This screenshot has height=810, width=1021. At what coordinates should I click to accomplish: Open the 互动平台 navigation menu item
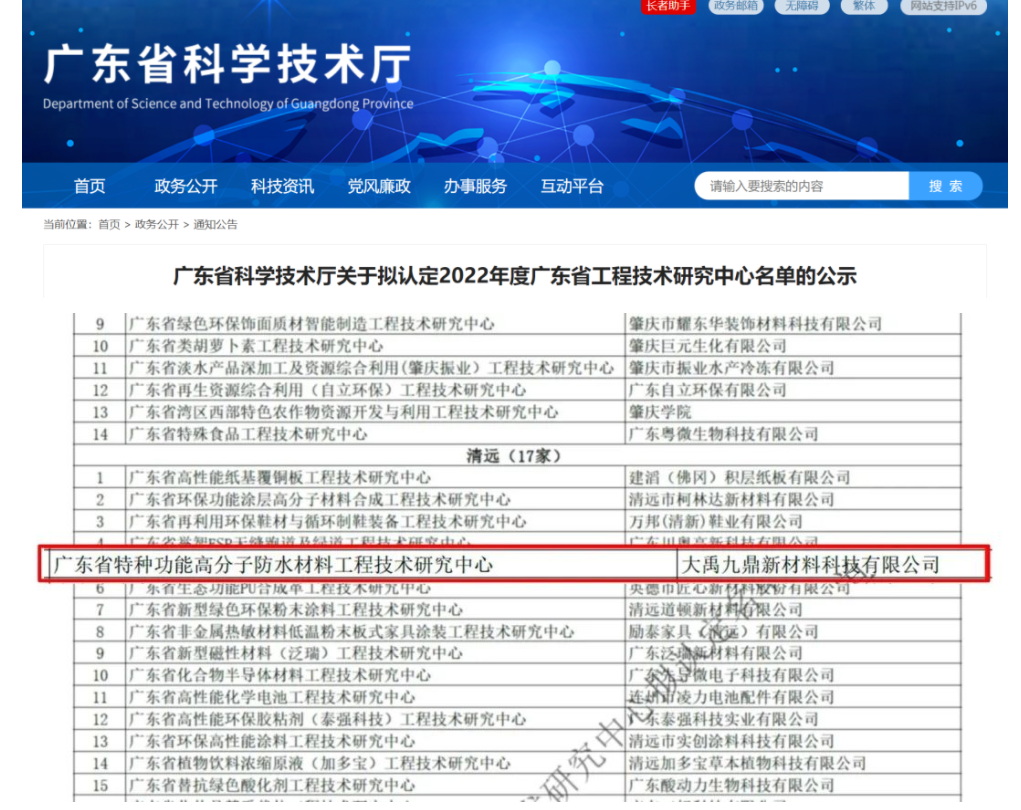click(x=572, y=186)
